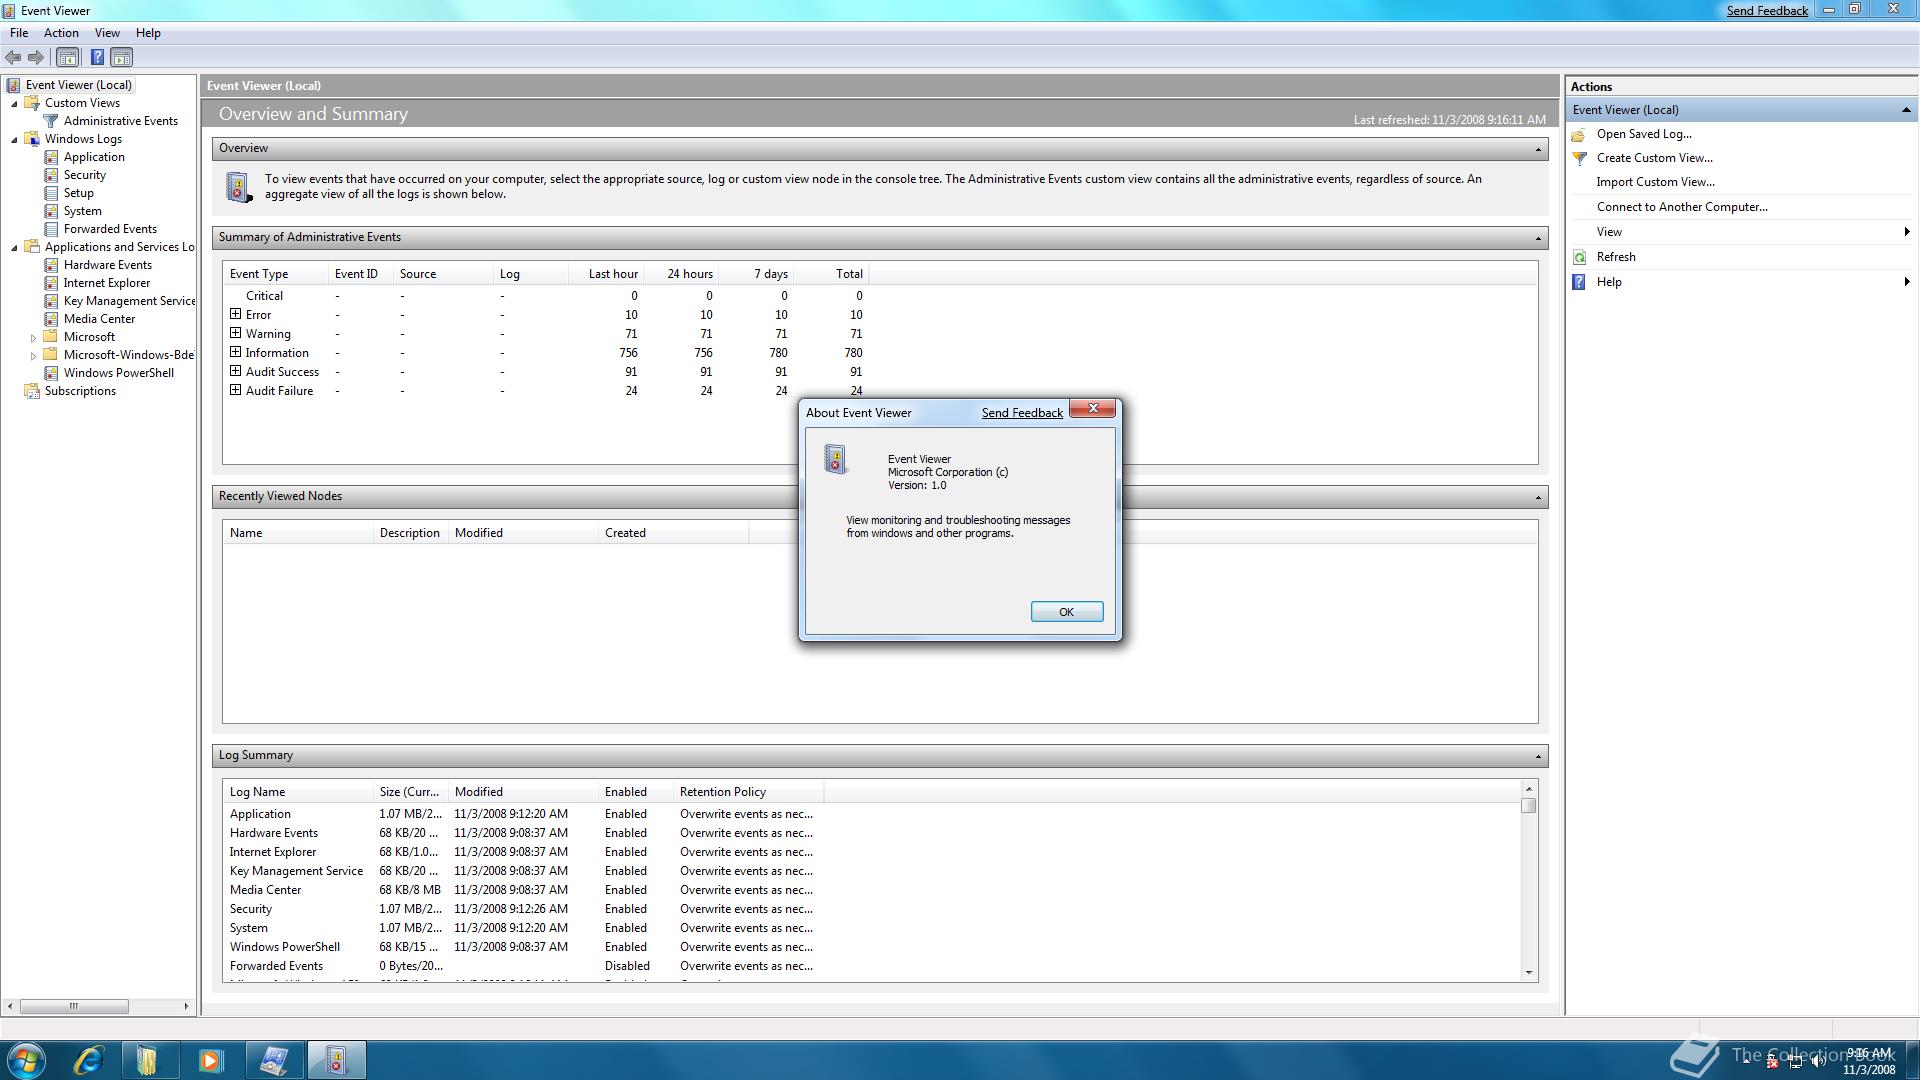Viewport: 1920px width, 1080px height.
Task: Open the Action menu
Action: [x=61, y=33]
